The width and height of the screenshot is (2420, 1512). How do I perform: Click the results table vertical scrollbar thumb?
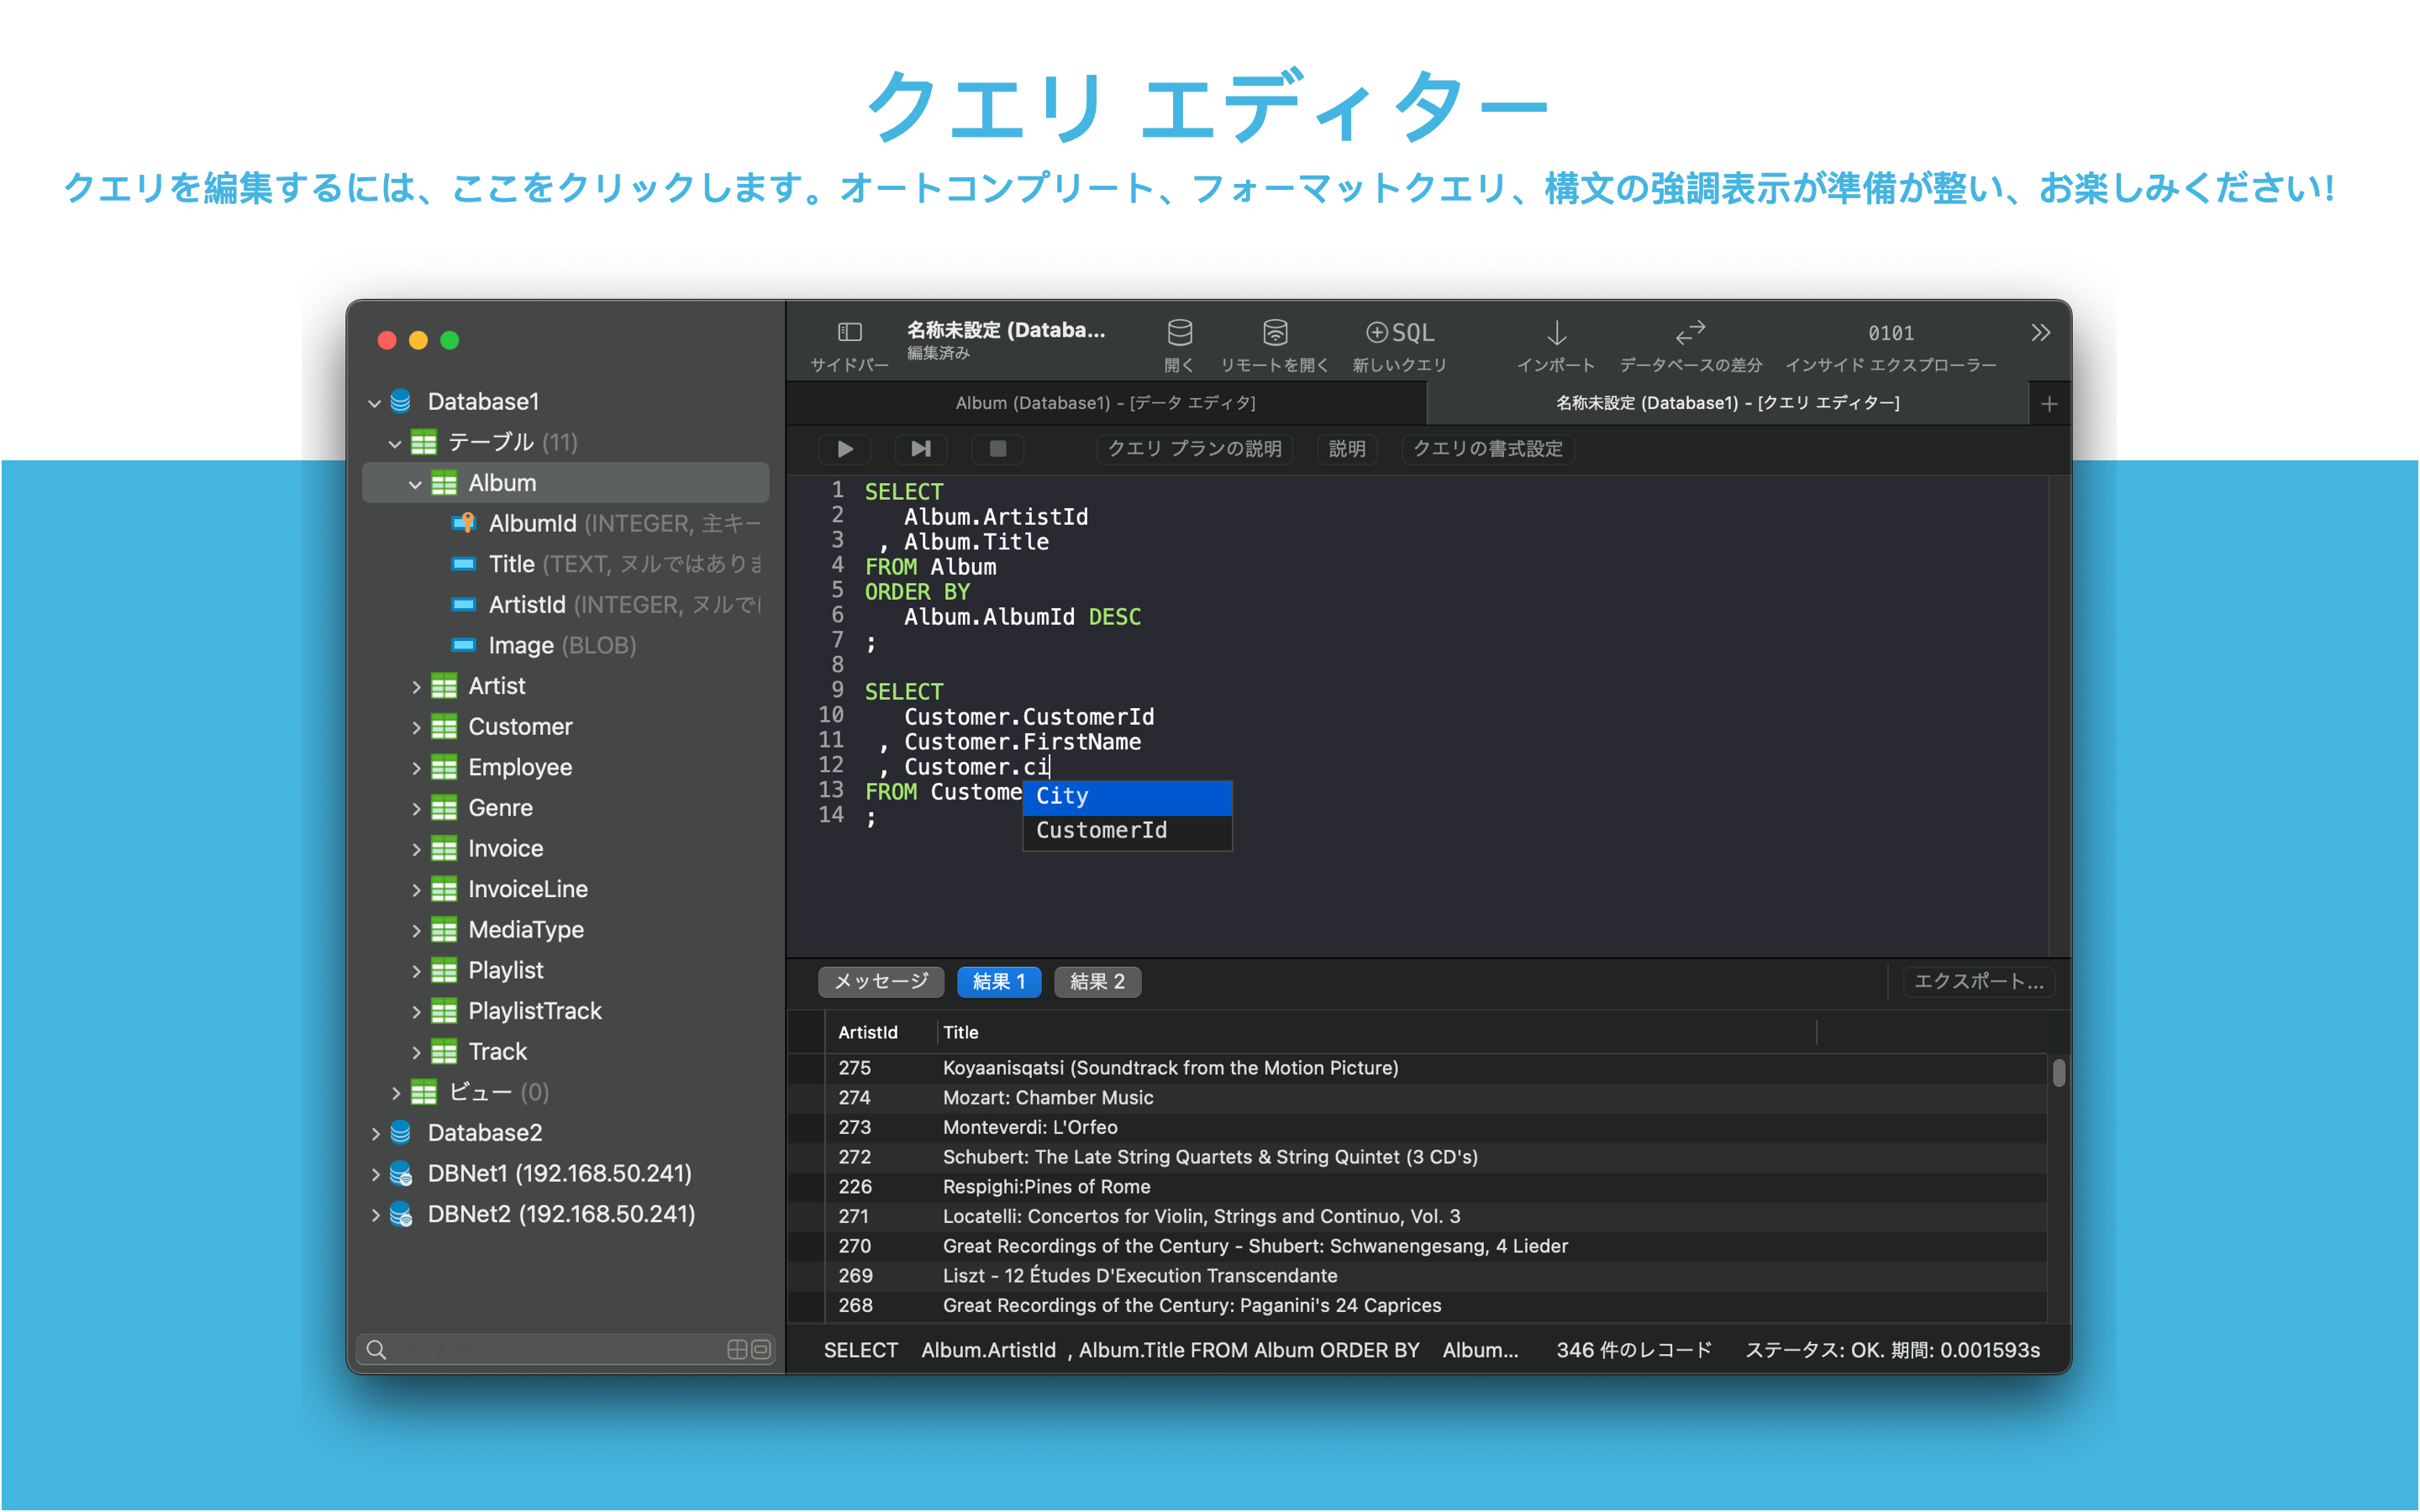2058,1073
